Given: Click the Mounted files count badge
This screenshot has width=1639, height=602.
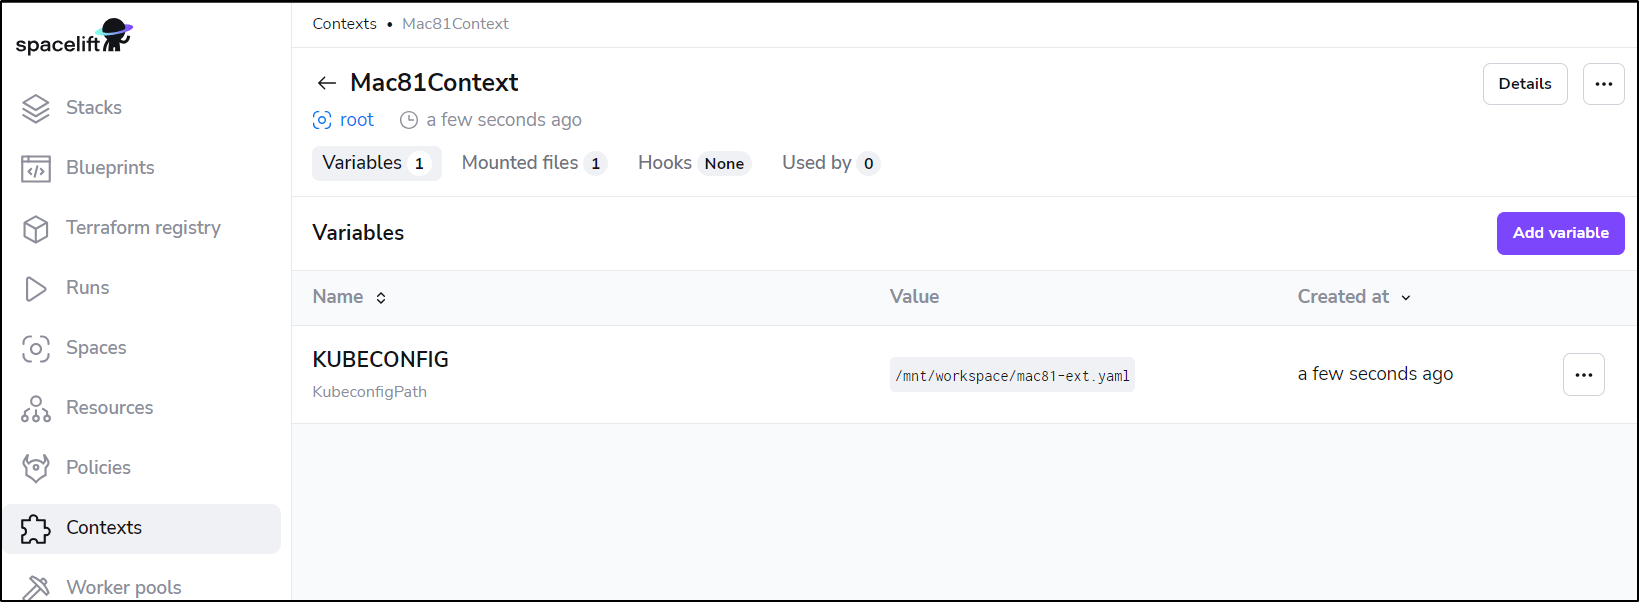Looking at the screenshot, I should pyautogui.click(x=596, y=164).
